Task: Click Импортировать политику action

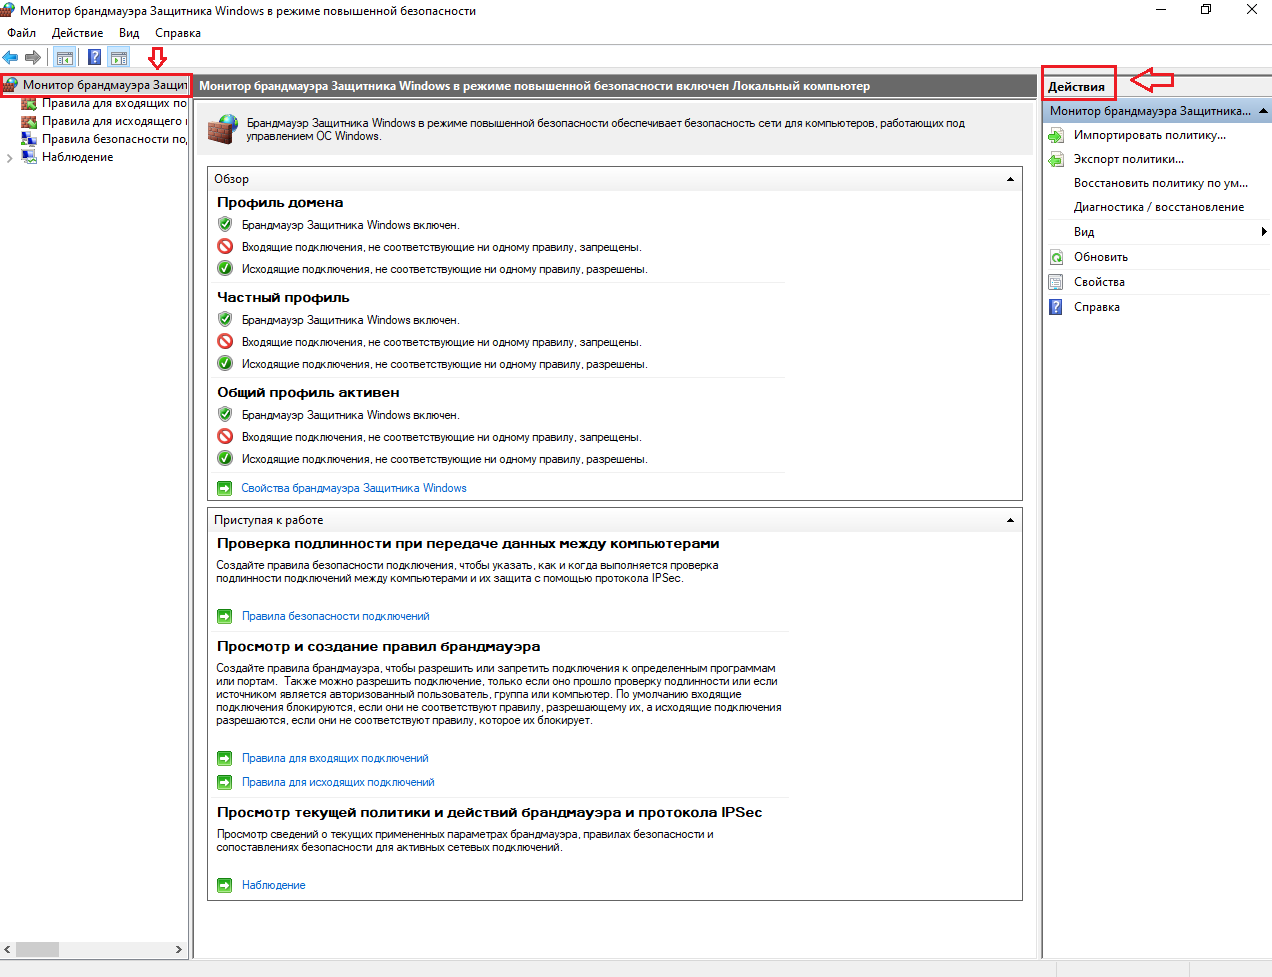Action: pos(1150,135)
